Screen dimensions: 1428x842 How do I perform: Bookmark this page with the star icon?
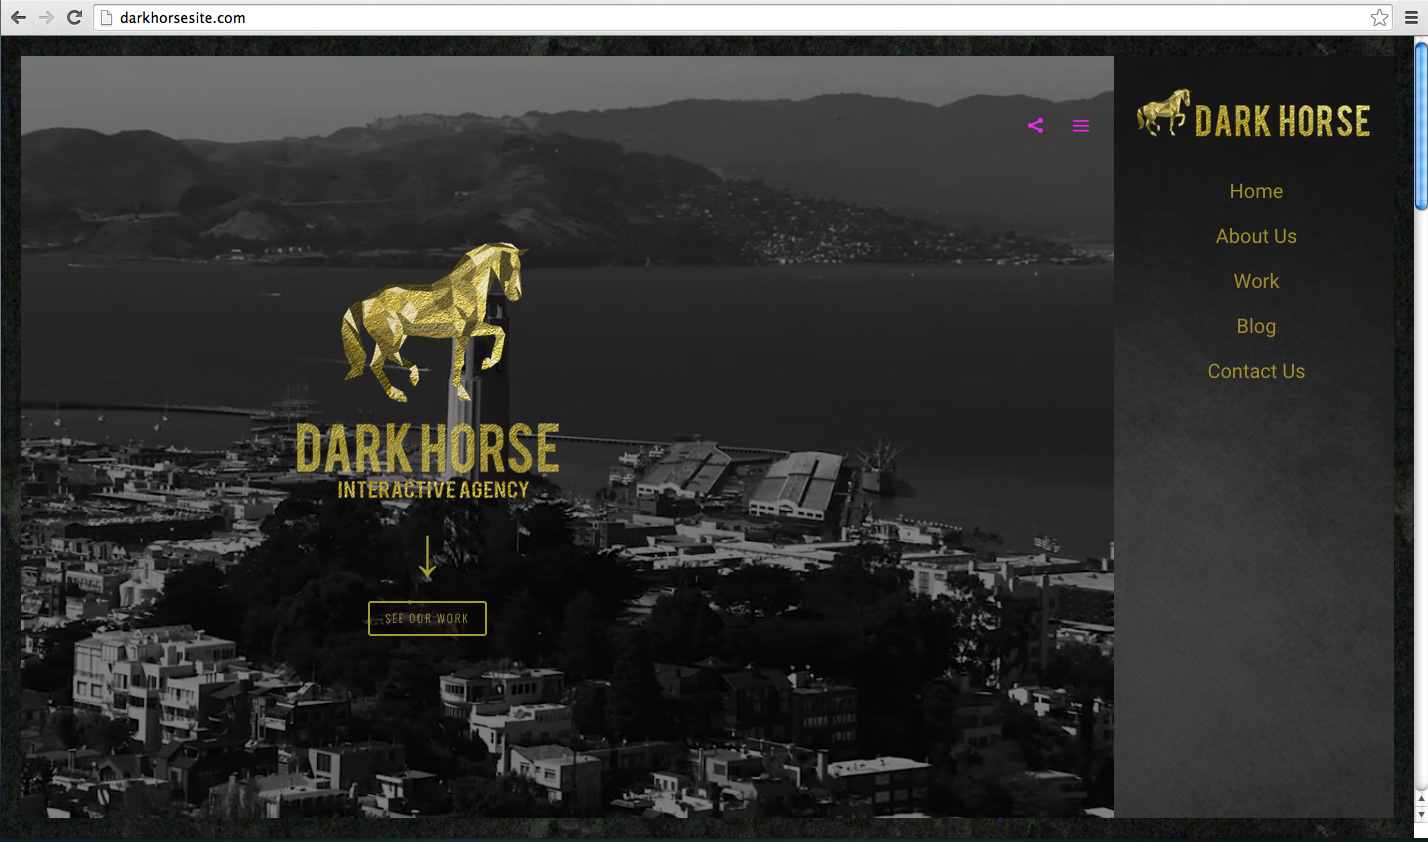(x=1379, y=17)
